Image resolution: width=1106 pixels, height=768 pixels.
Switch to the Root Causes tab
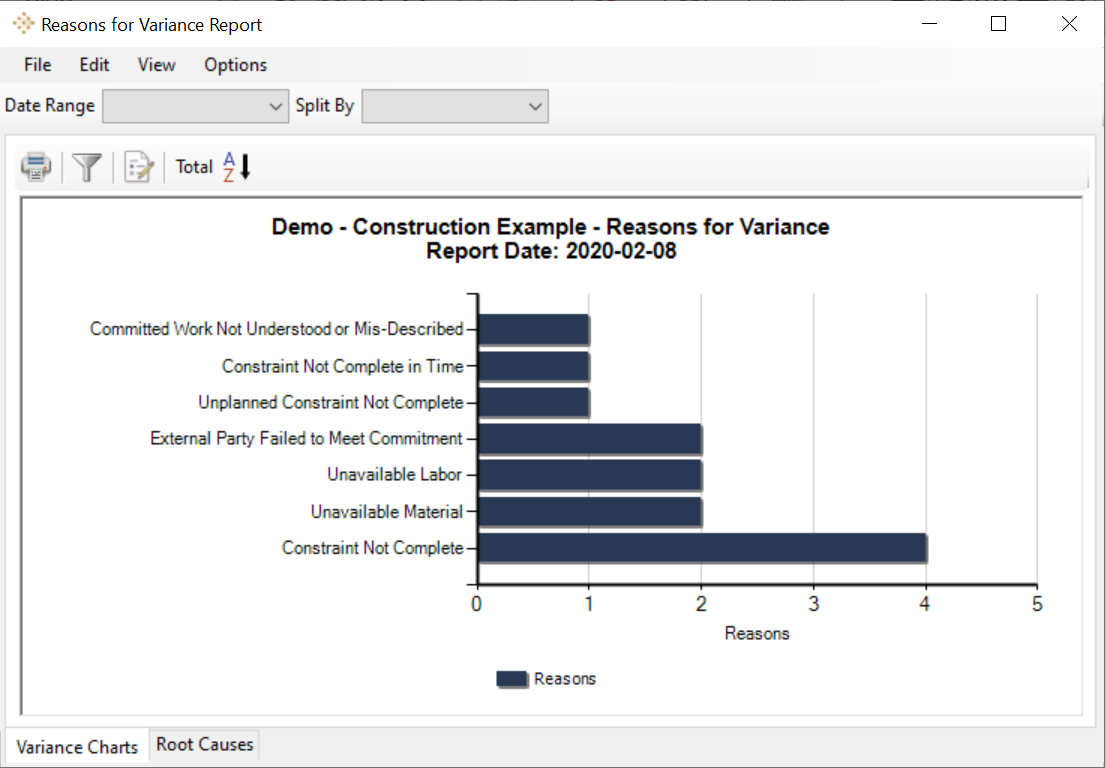point(205,745)
